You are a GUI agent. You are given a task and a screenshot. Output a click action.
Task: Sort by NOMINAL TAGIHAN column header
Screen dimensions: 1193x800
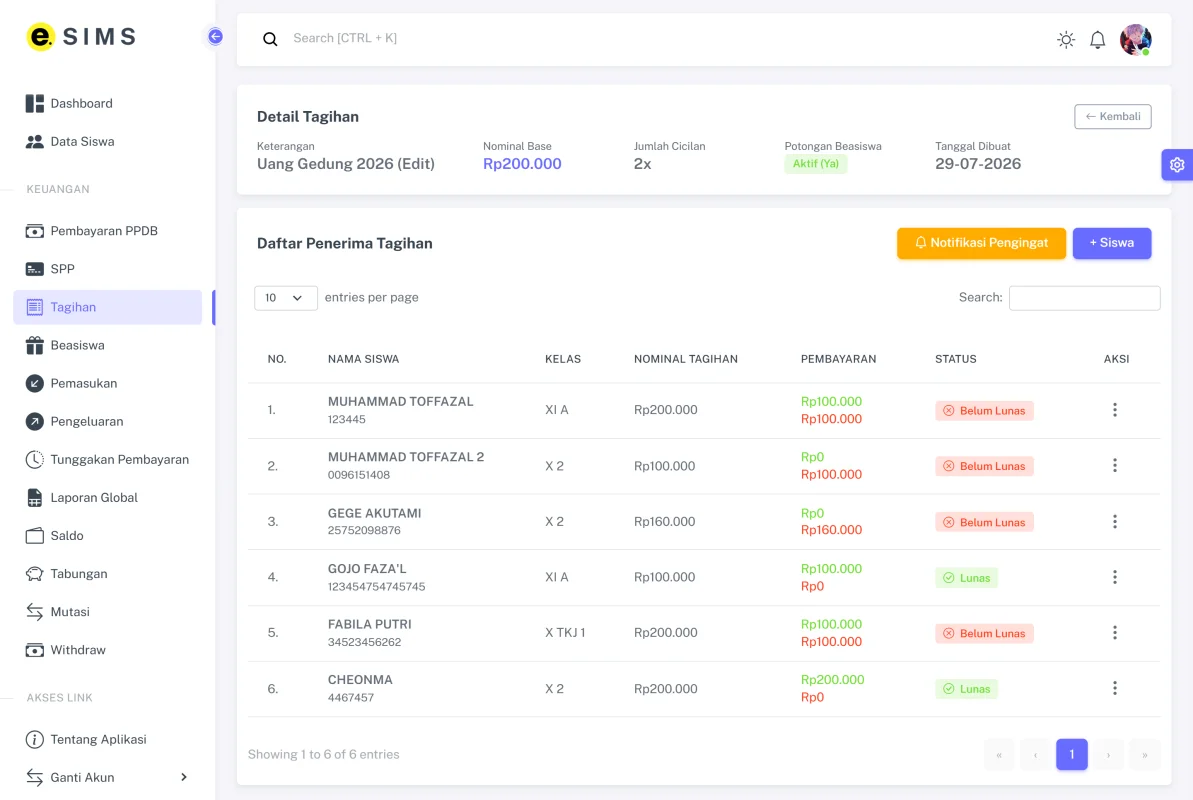(x=686, y=359)
